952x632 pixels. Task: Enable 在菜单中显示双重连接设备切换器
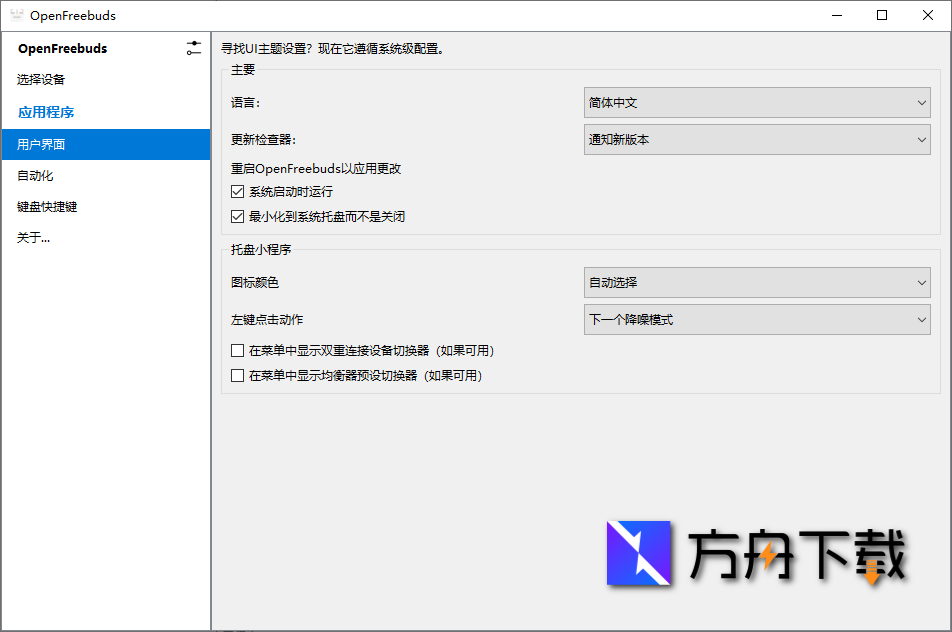237,351
